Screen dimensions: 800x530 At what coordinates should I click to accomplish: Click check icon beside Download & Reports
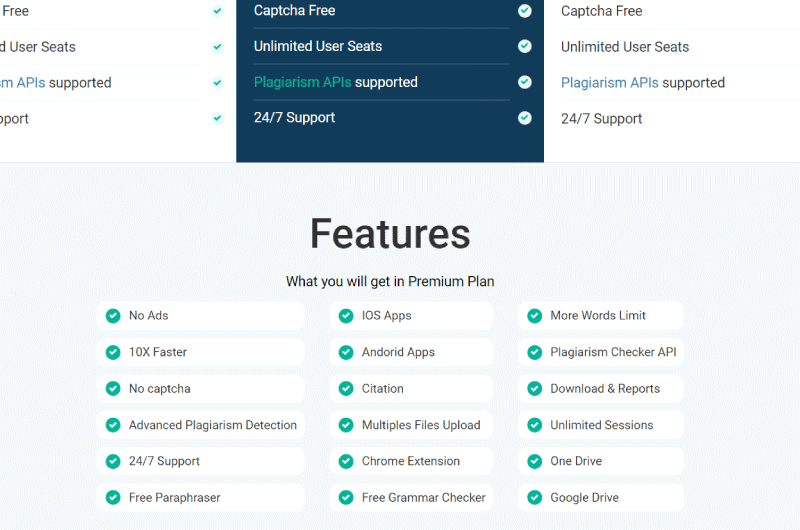(x=535, y=389)
